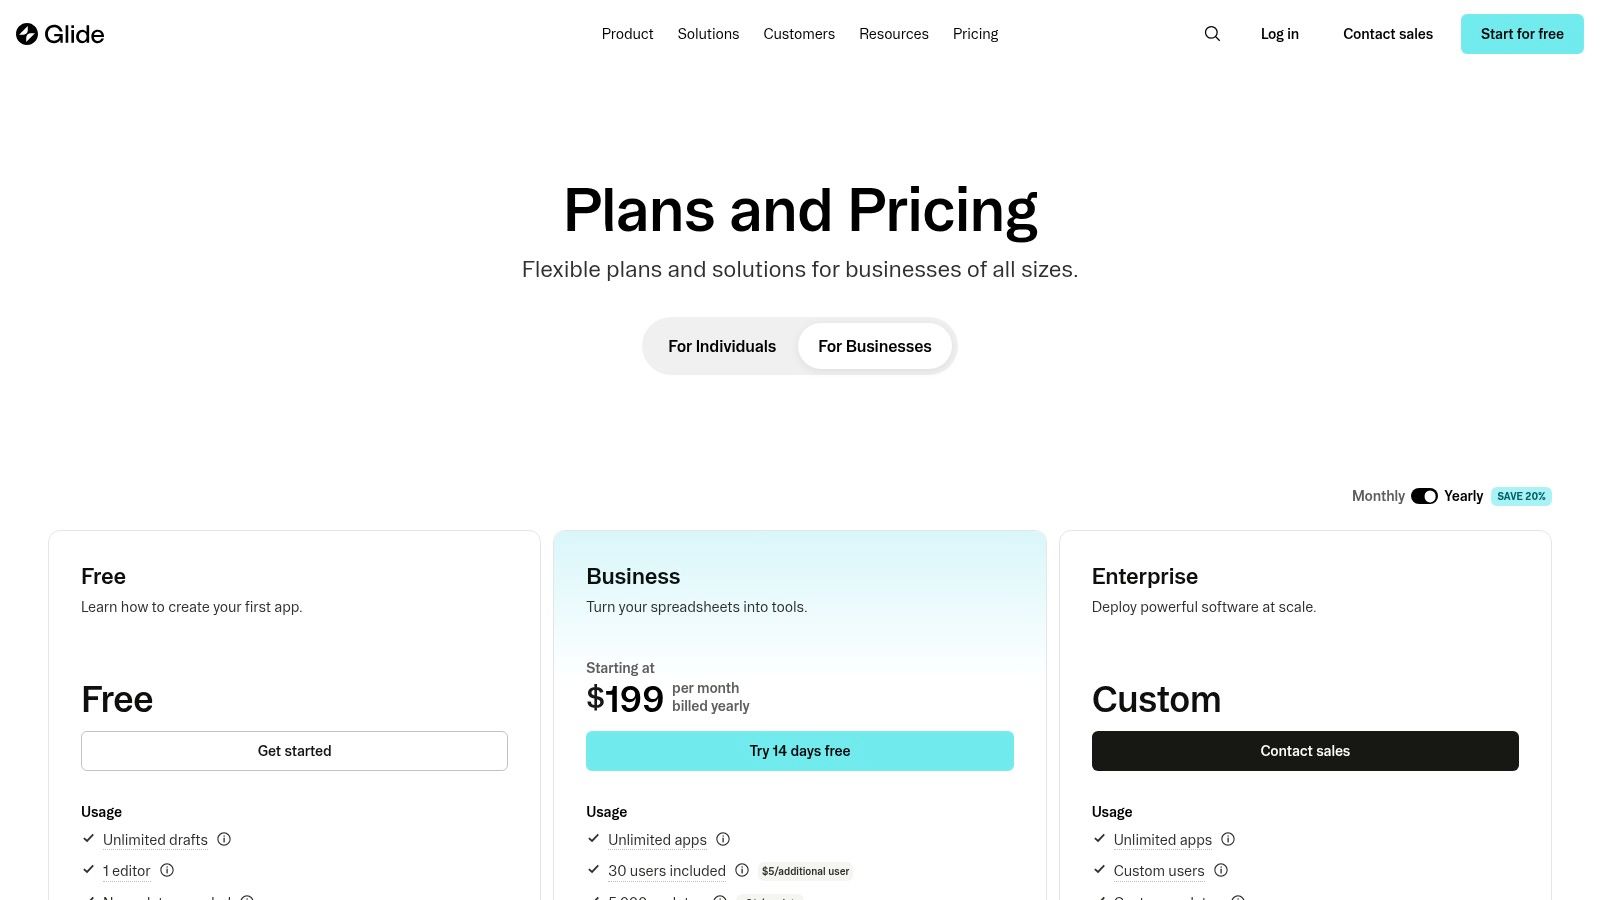Image resolution: width=1600 pixels, height=900 pixels.
Task: View info icon for Unlimited apps in Business plan
Action: (x=723, y=840)
